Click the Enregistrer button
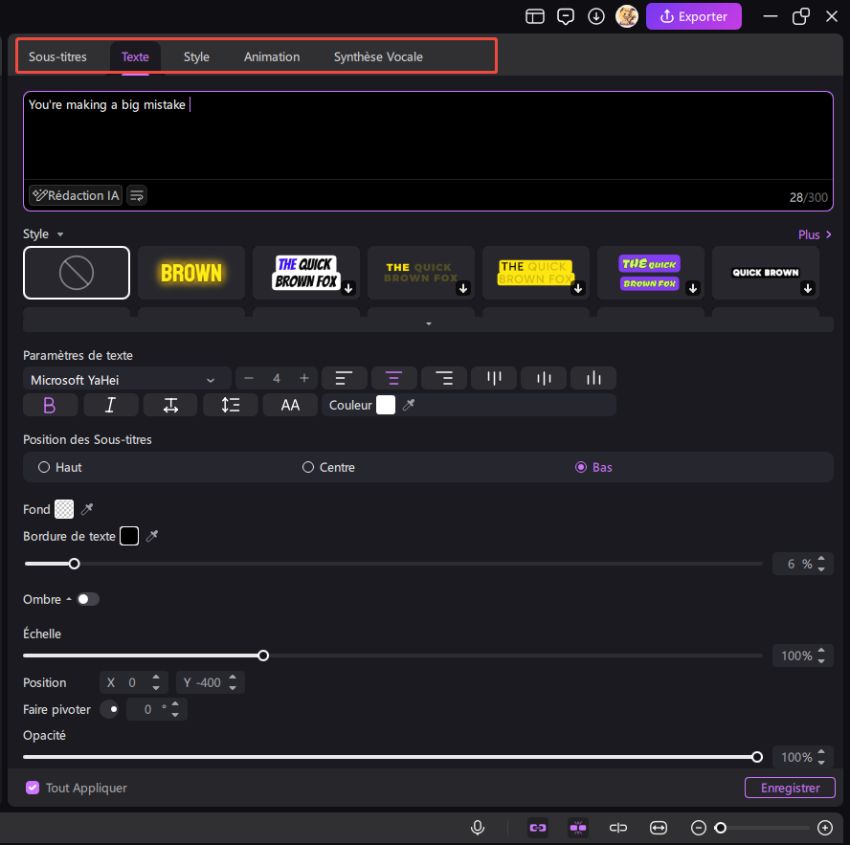This screenshot has height=845, width=850. click(789, 788)
